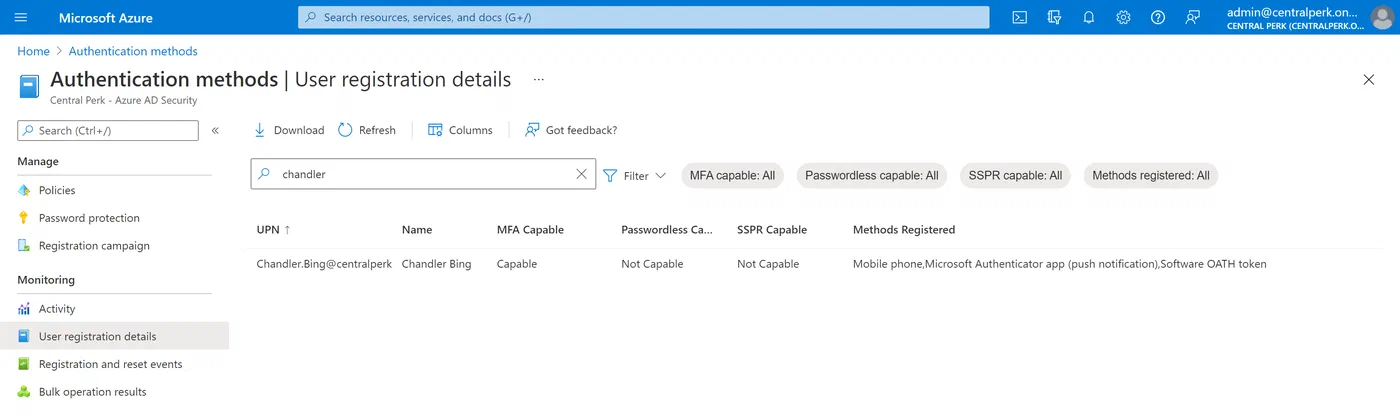Click the search box containing chandler
The image size is (1400, 419).
[x=423, y=174]
